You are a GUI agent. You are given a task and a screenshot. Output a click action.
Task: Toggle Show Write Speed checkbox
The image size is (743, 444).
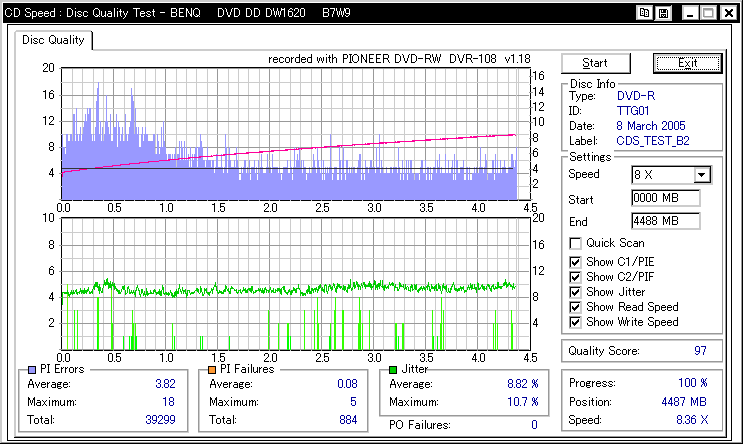(x=575, y=322)
